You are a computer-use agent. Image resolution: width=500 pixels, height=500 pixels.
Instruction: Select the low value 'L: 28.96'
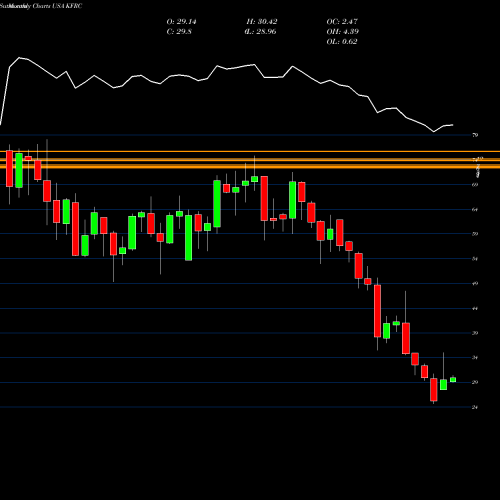click(x=262, y=32)
